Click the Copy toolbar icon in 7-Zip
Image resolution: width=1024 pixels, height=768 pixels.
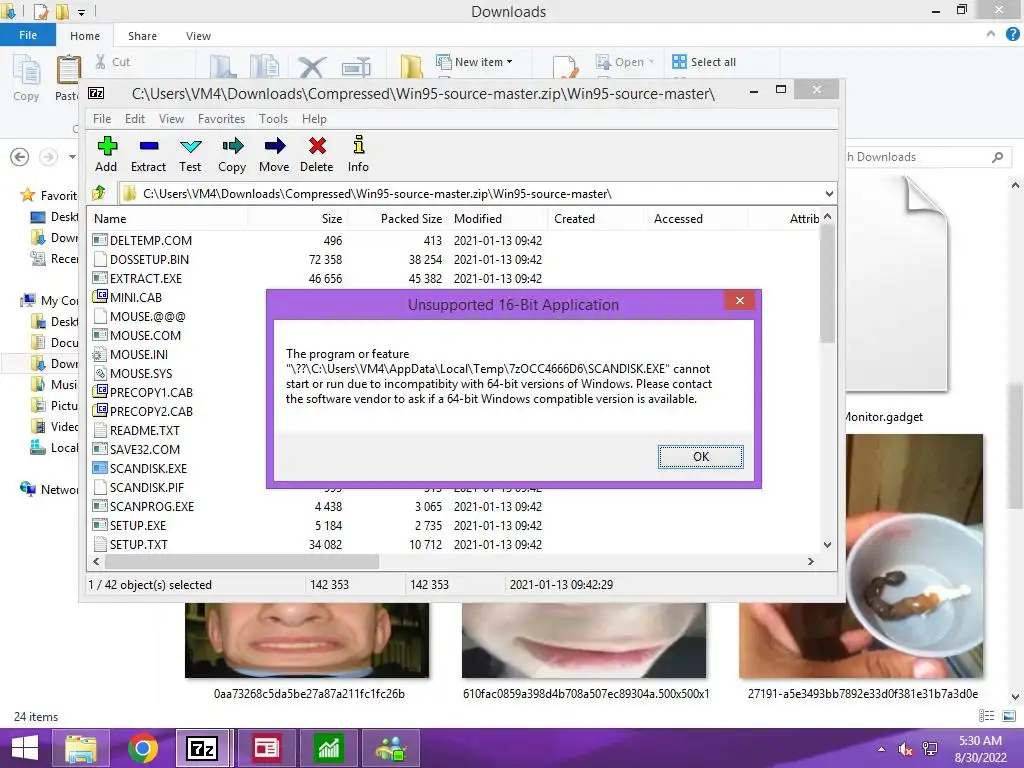point(232,155)
